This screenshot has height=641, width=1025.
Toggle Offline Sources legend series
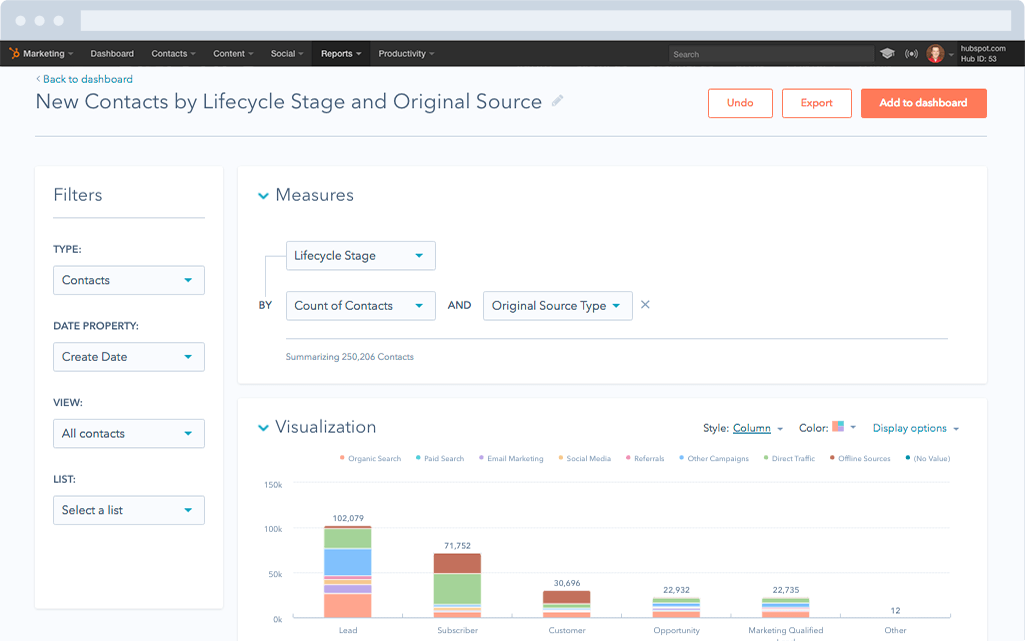860,459
